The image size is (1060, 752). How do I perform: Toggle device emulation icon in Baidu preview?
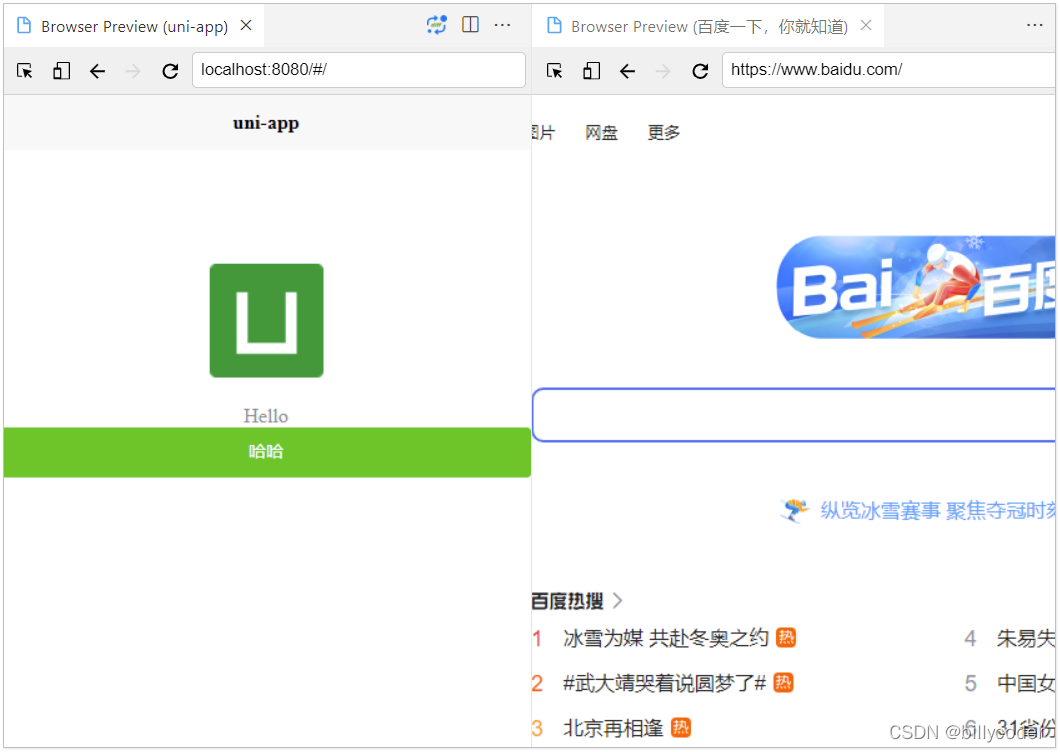(592, 70)
